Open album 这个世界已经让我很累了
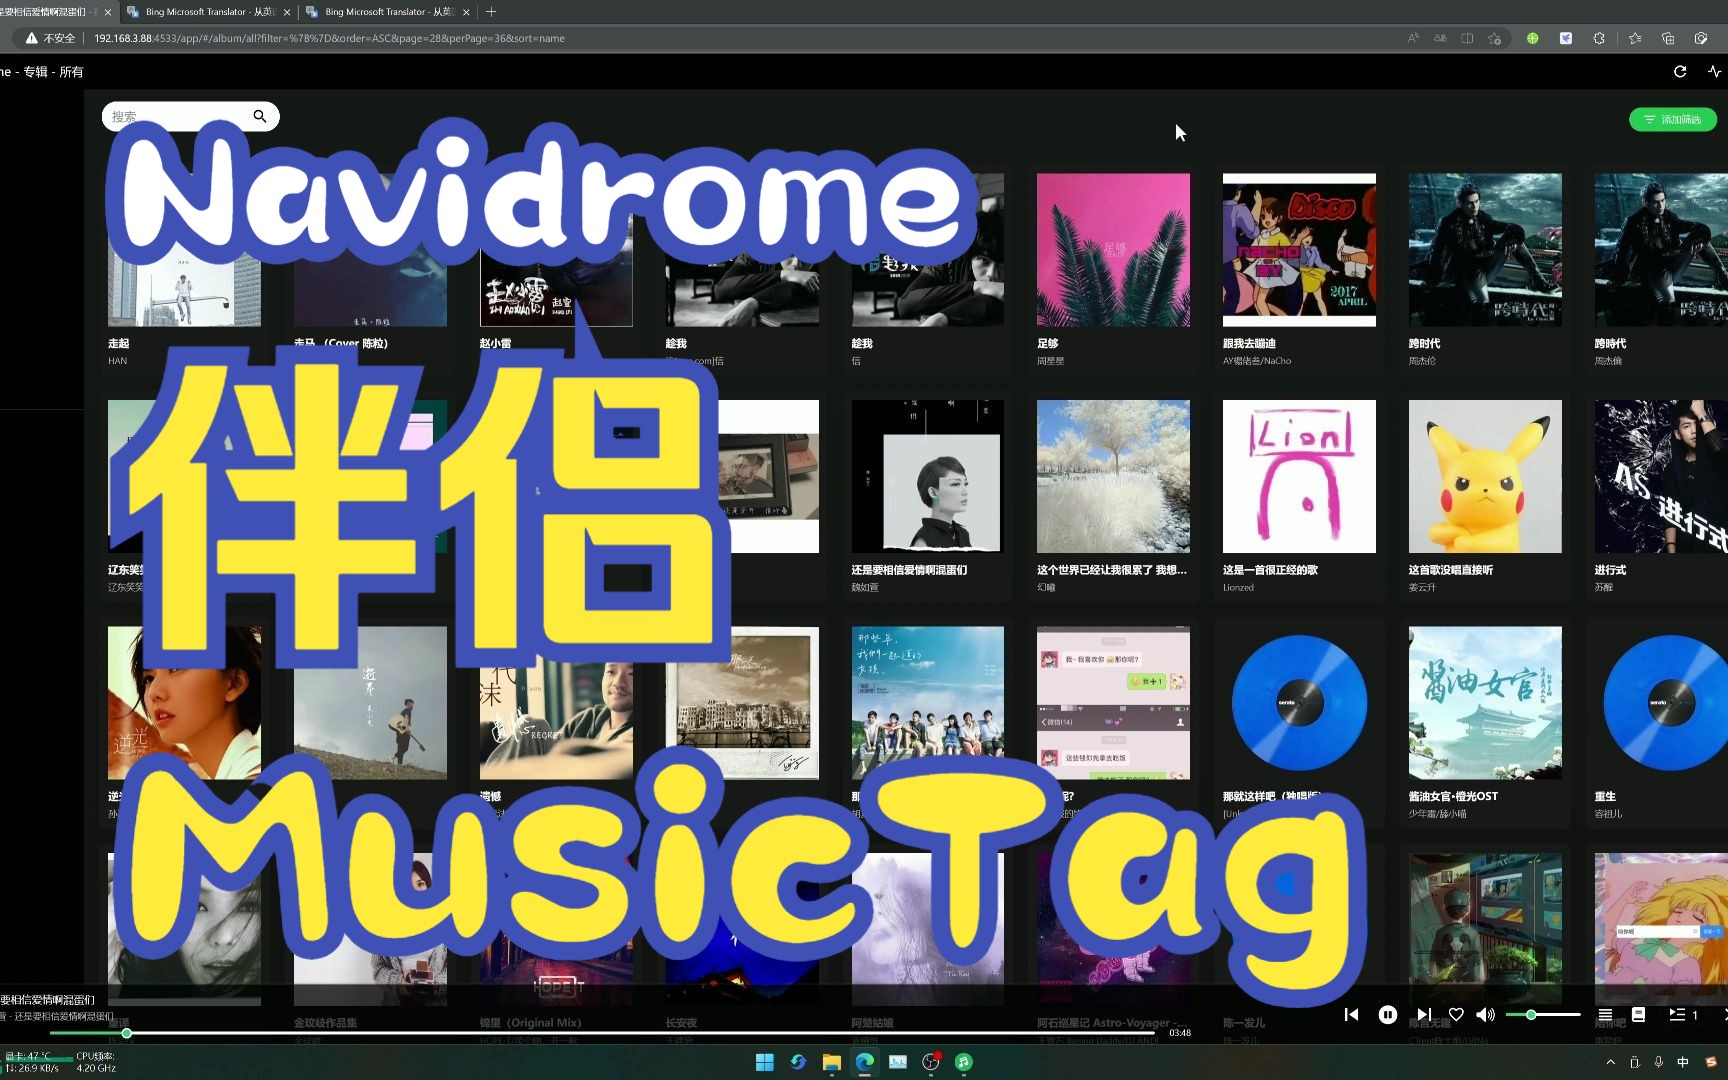 pyautogui.click(x=1113, y=476)
